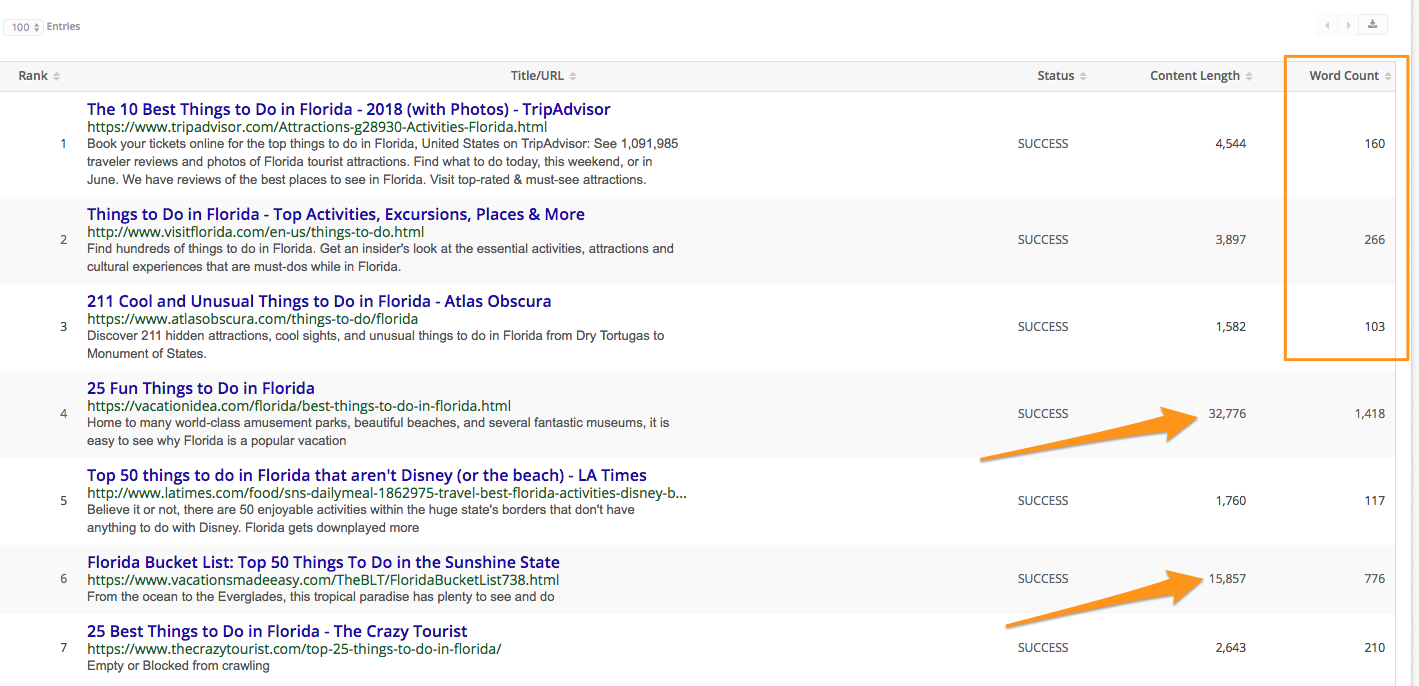Sort table by Status column
The image size is (1419, 686).
1083,77
